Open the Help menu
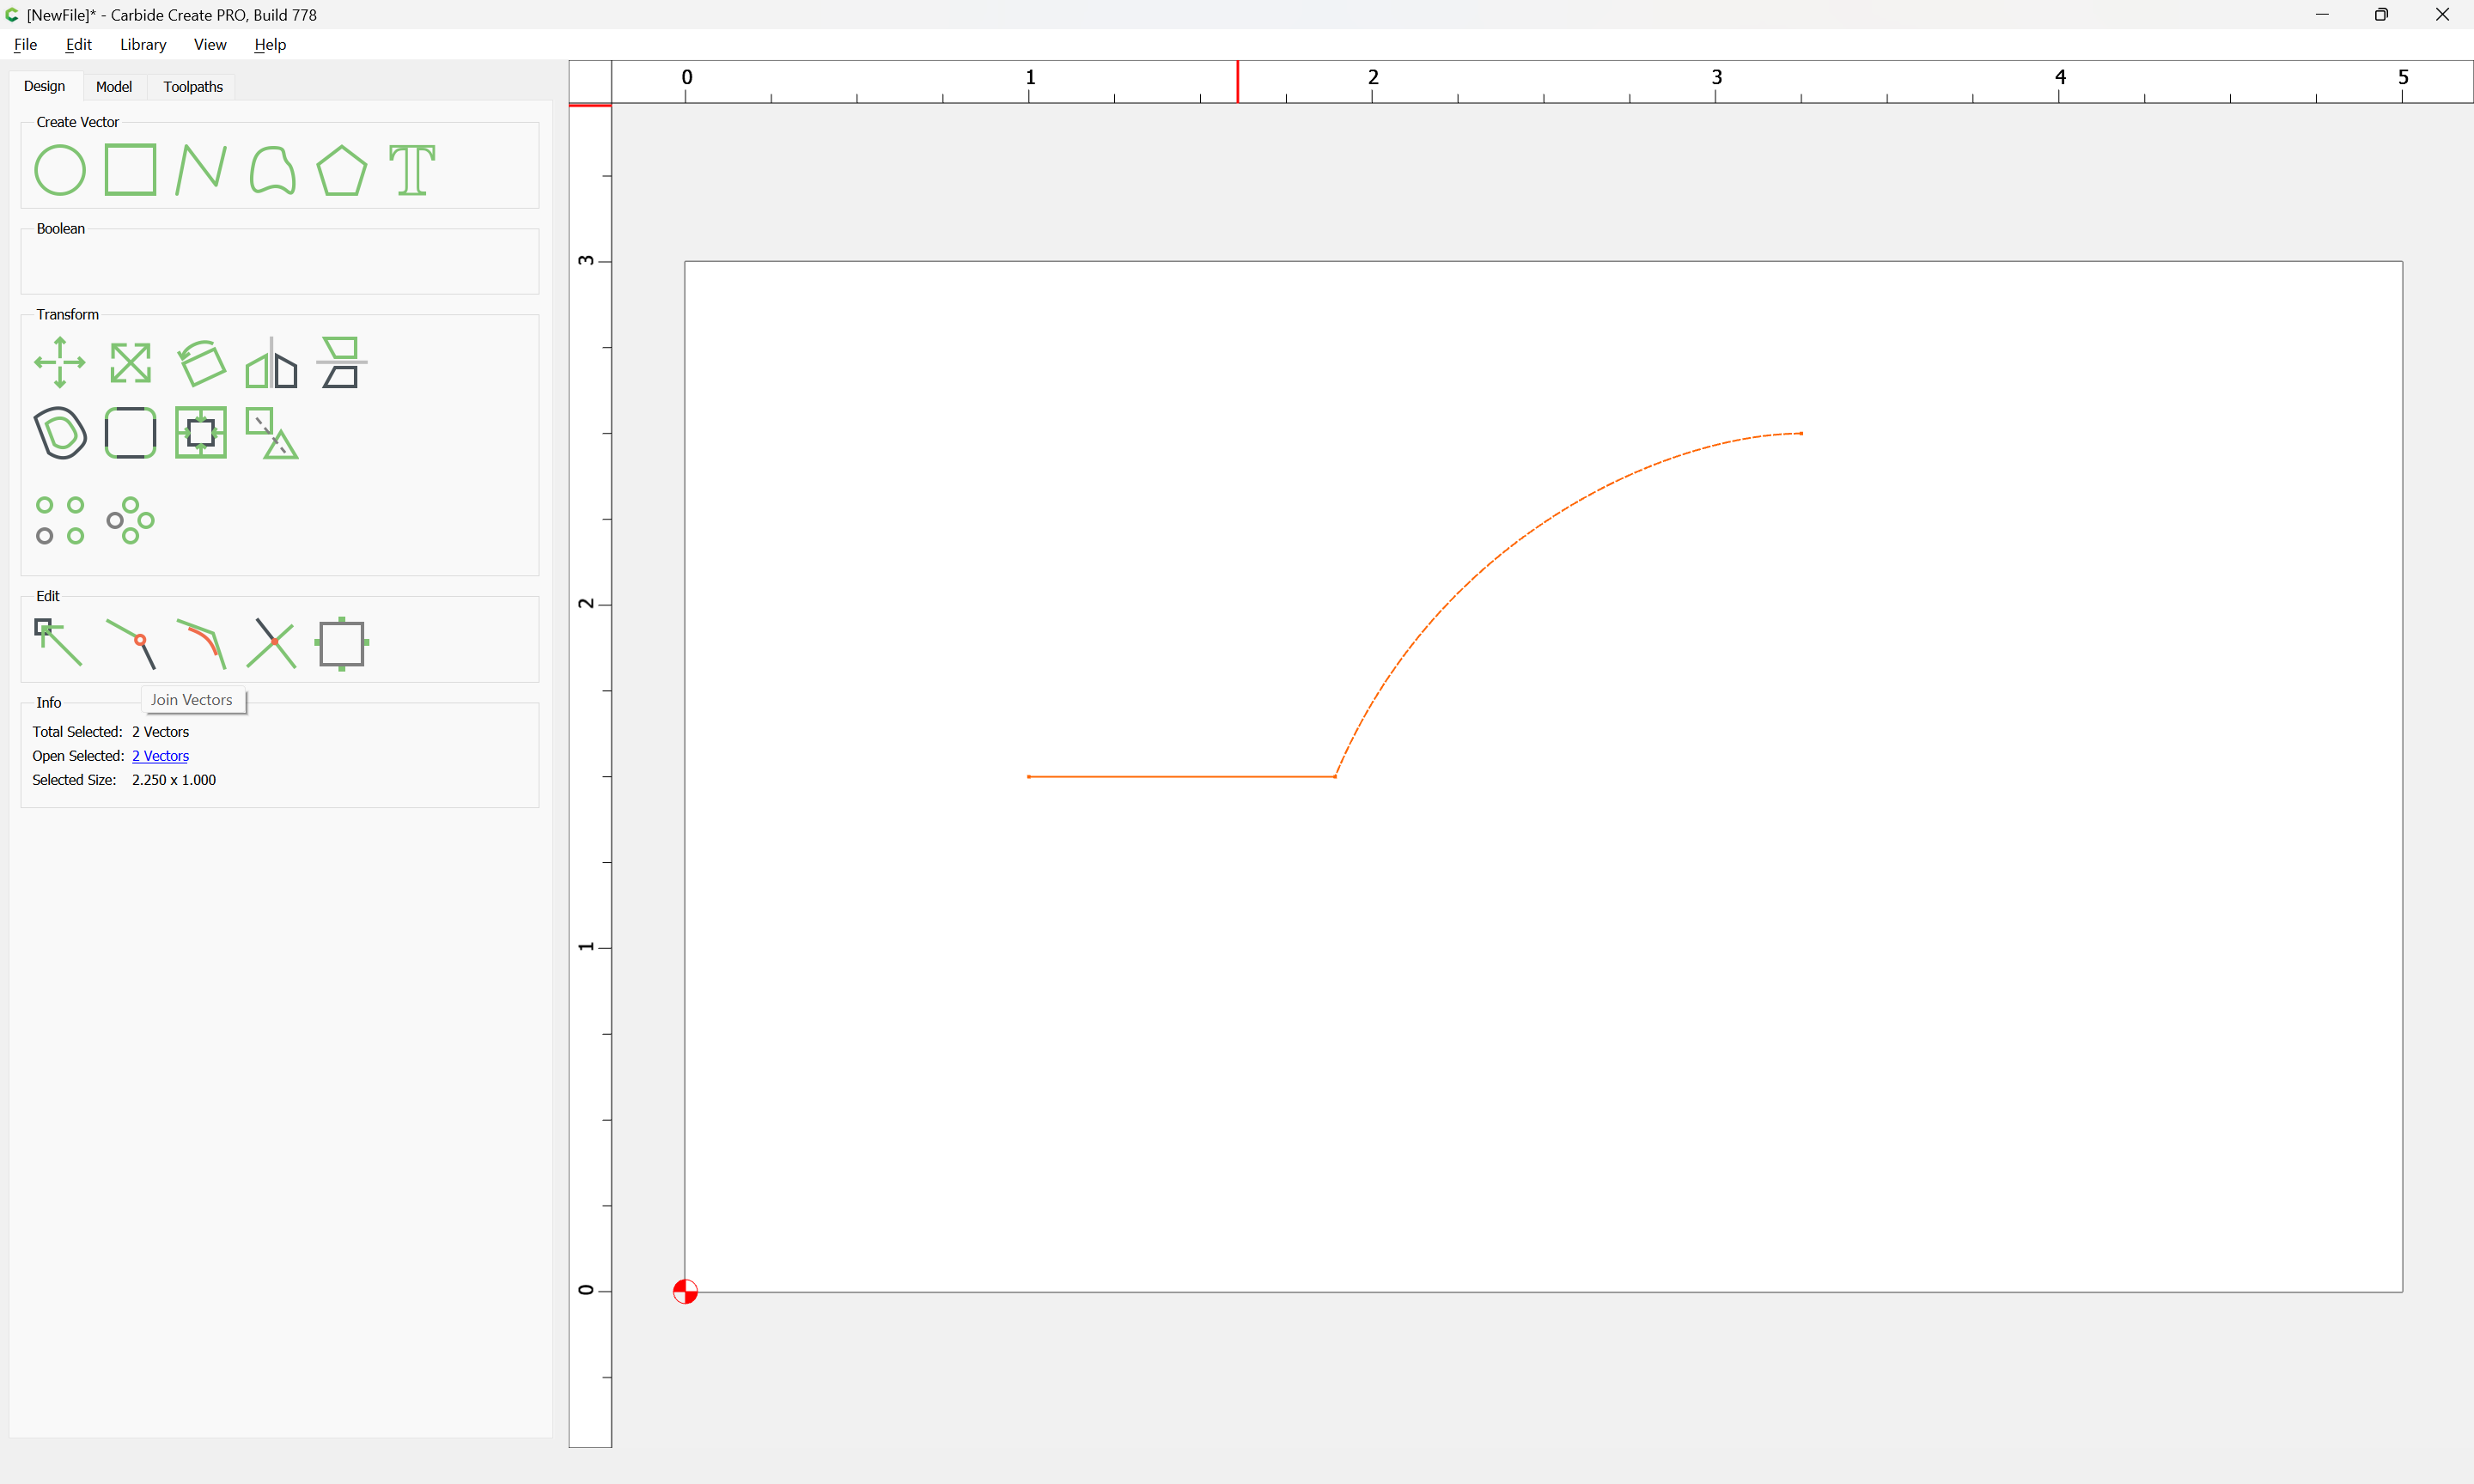 tap(270, 45)
